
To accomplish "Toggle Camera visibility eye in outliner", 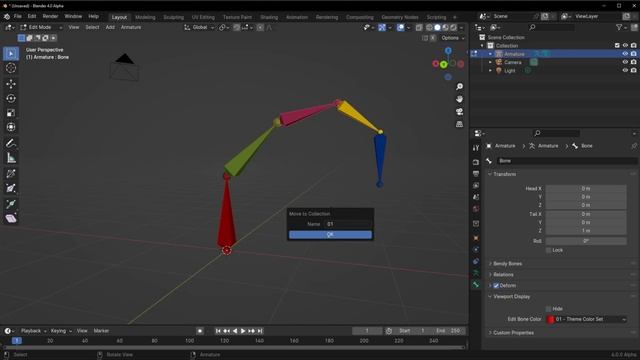I will pyautogui.click(x=625, y=62).
